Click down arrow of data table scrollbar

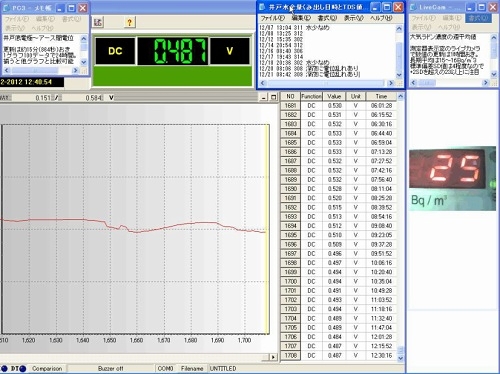tap(401, 358)
